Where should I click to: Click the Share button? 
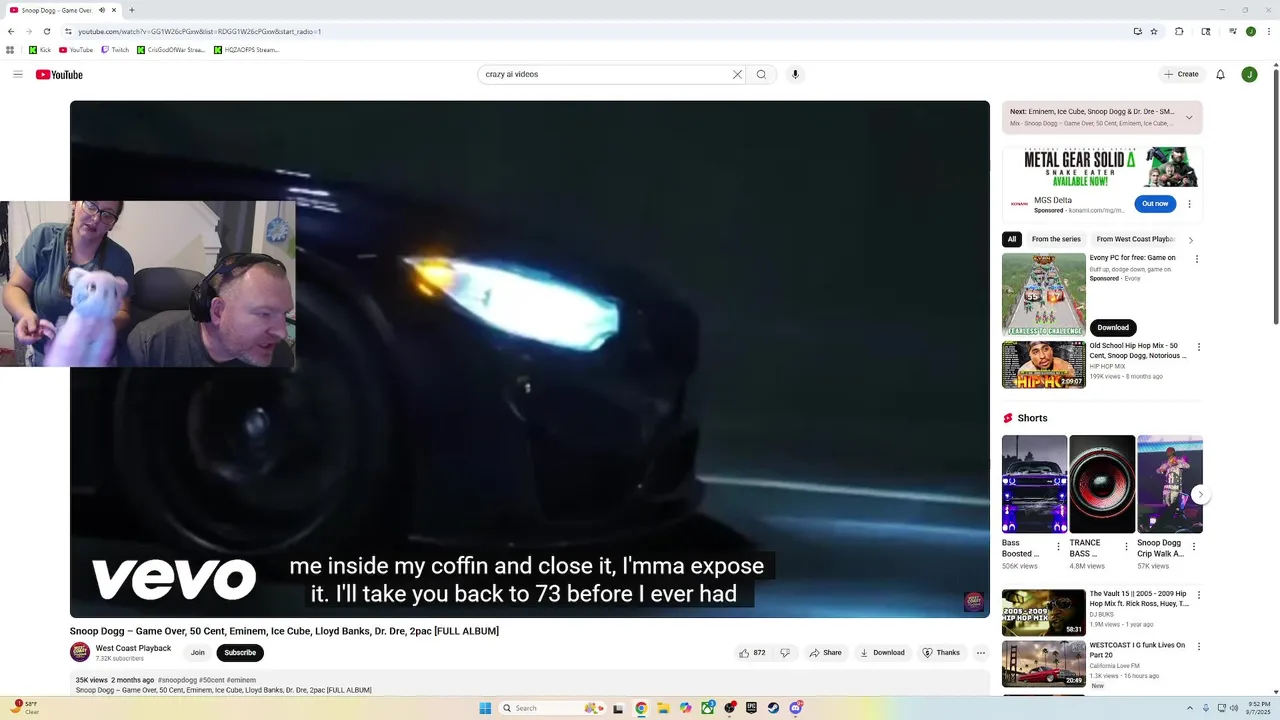825,653
